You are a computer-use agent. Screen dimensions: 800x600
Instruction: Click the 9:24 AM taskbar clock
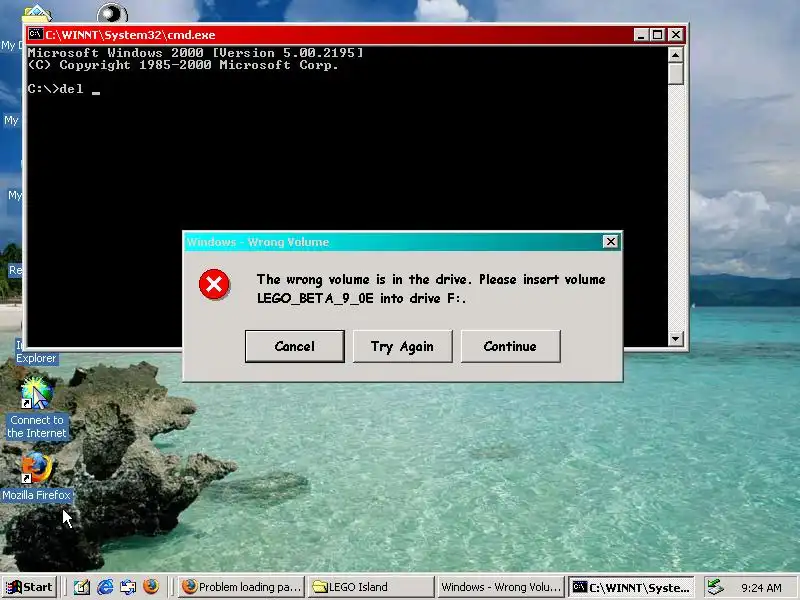click(x=761, y=588)
